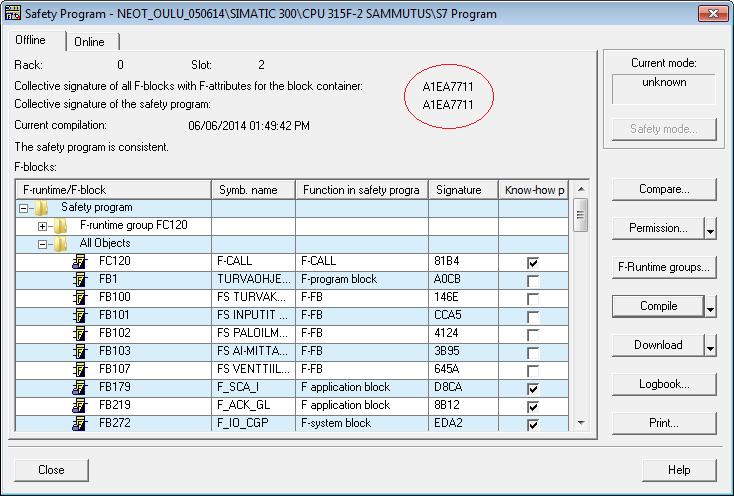
Task: Check know-how protection for FB100
Action: 533,298
